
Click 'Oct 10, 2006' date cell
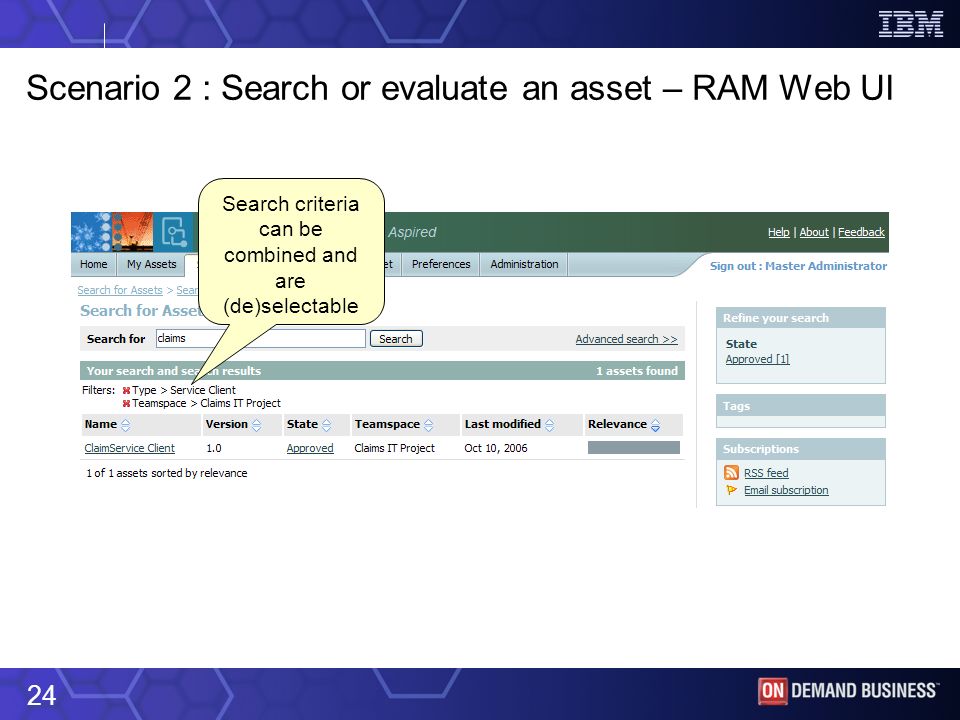point(496,448)
